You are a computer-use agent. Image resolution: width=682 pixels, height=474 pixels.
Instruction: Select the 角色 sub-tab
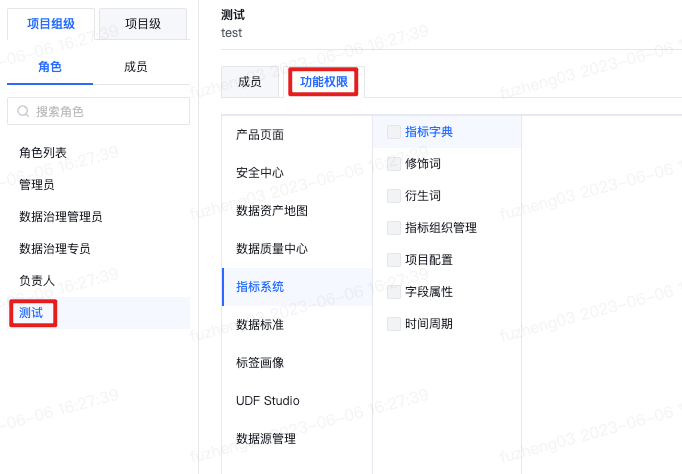[50, 67]
